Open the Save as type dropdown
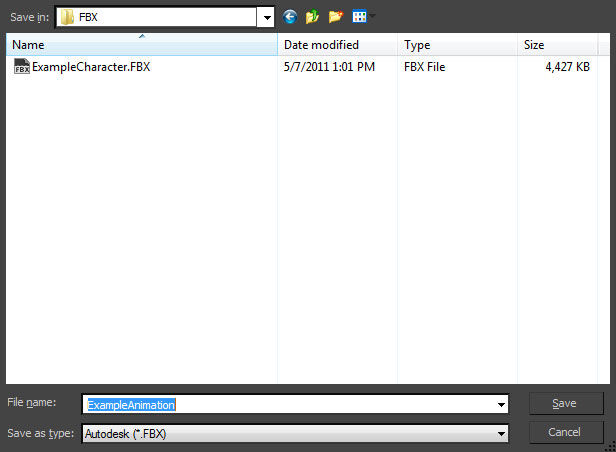The height and width of the screenshot is (452, 616). (501, 434)
